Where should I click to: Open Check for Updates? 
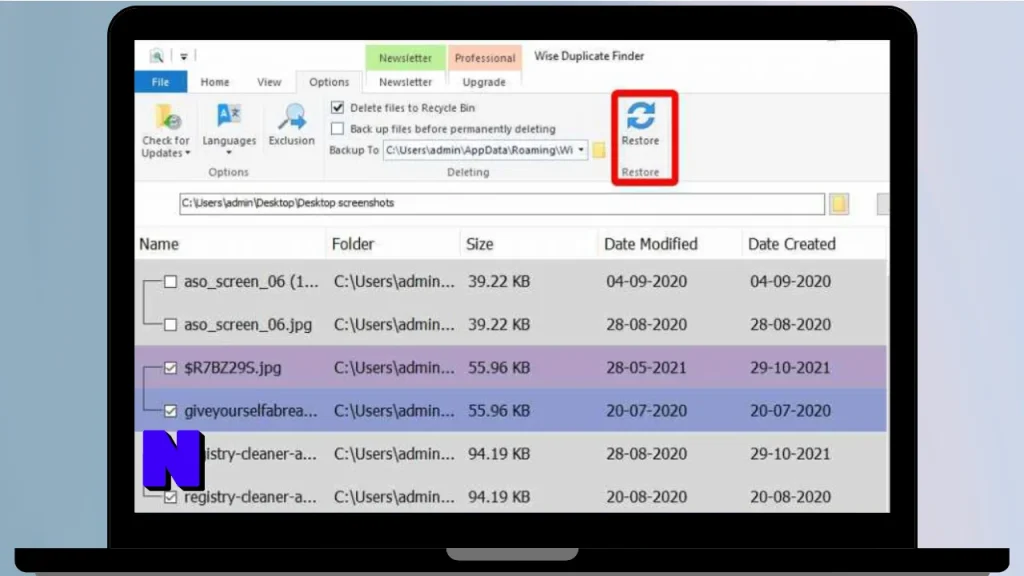(166, 131)
